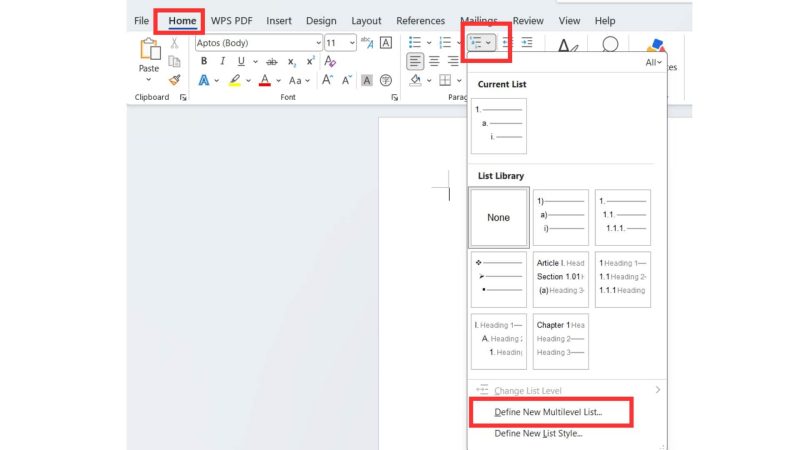The image size is (800, 450).
Task: Click the Enclose Characters icon
Action: [386, 80]
